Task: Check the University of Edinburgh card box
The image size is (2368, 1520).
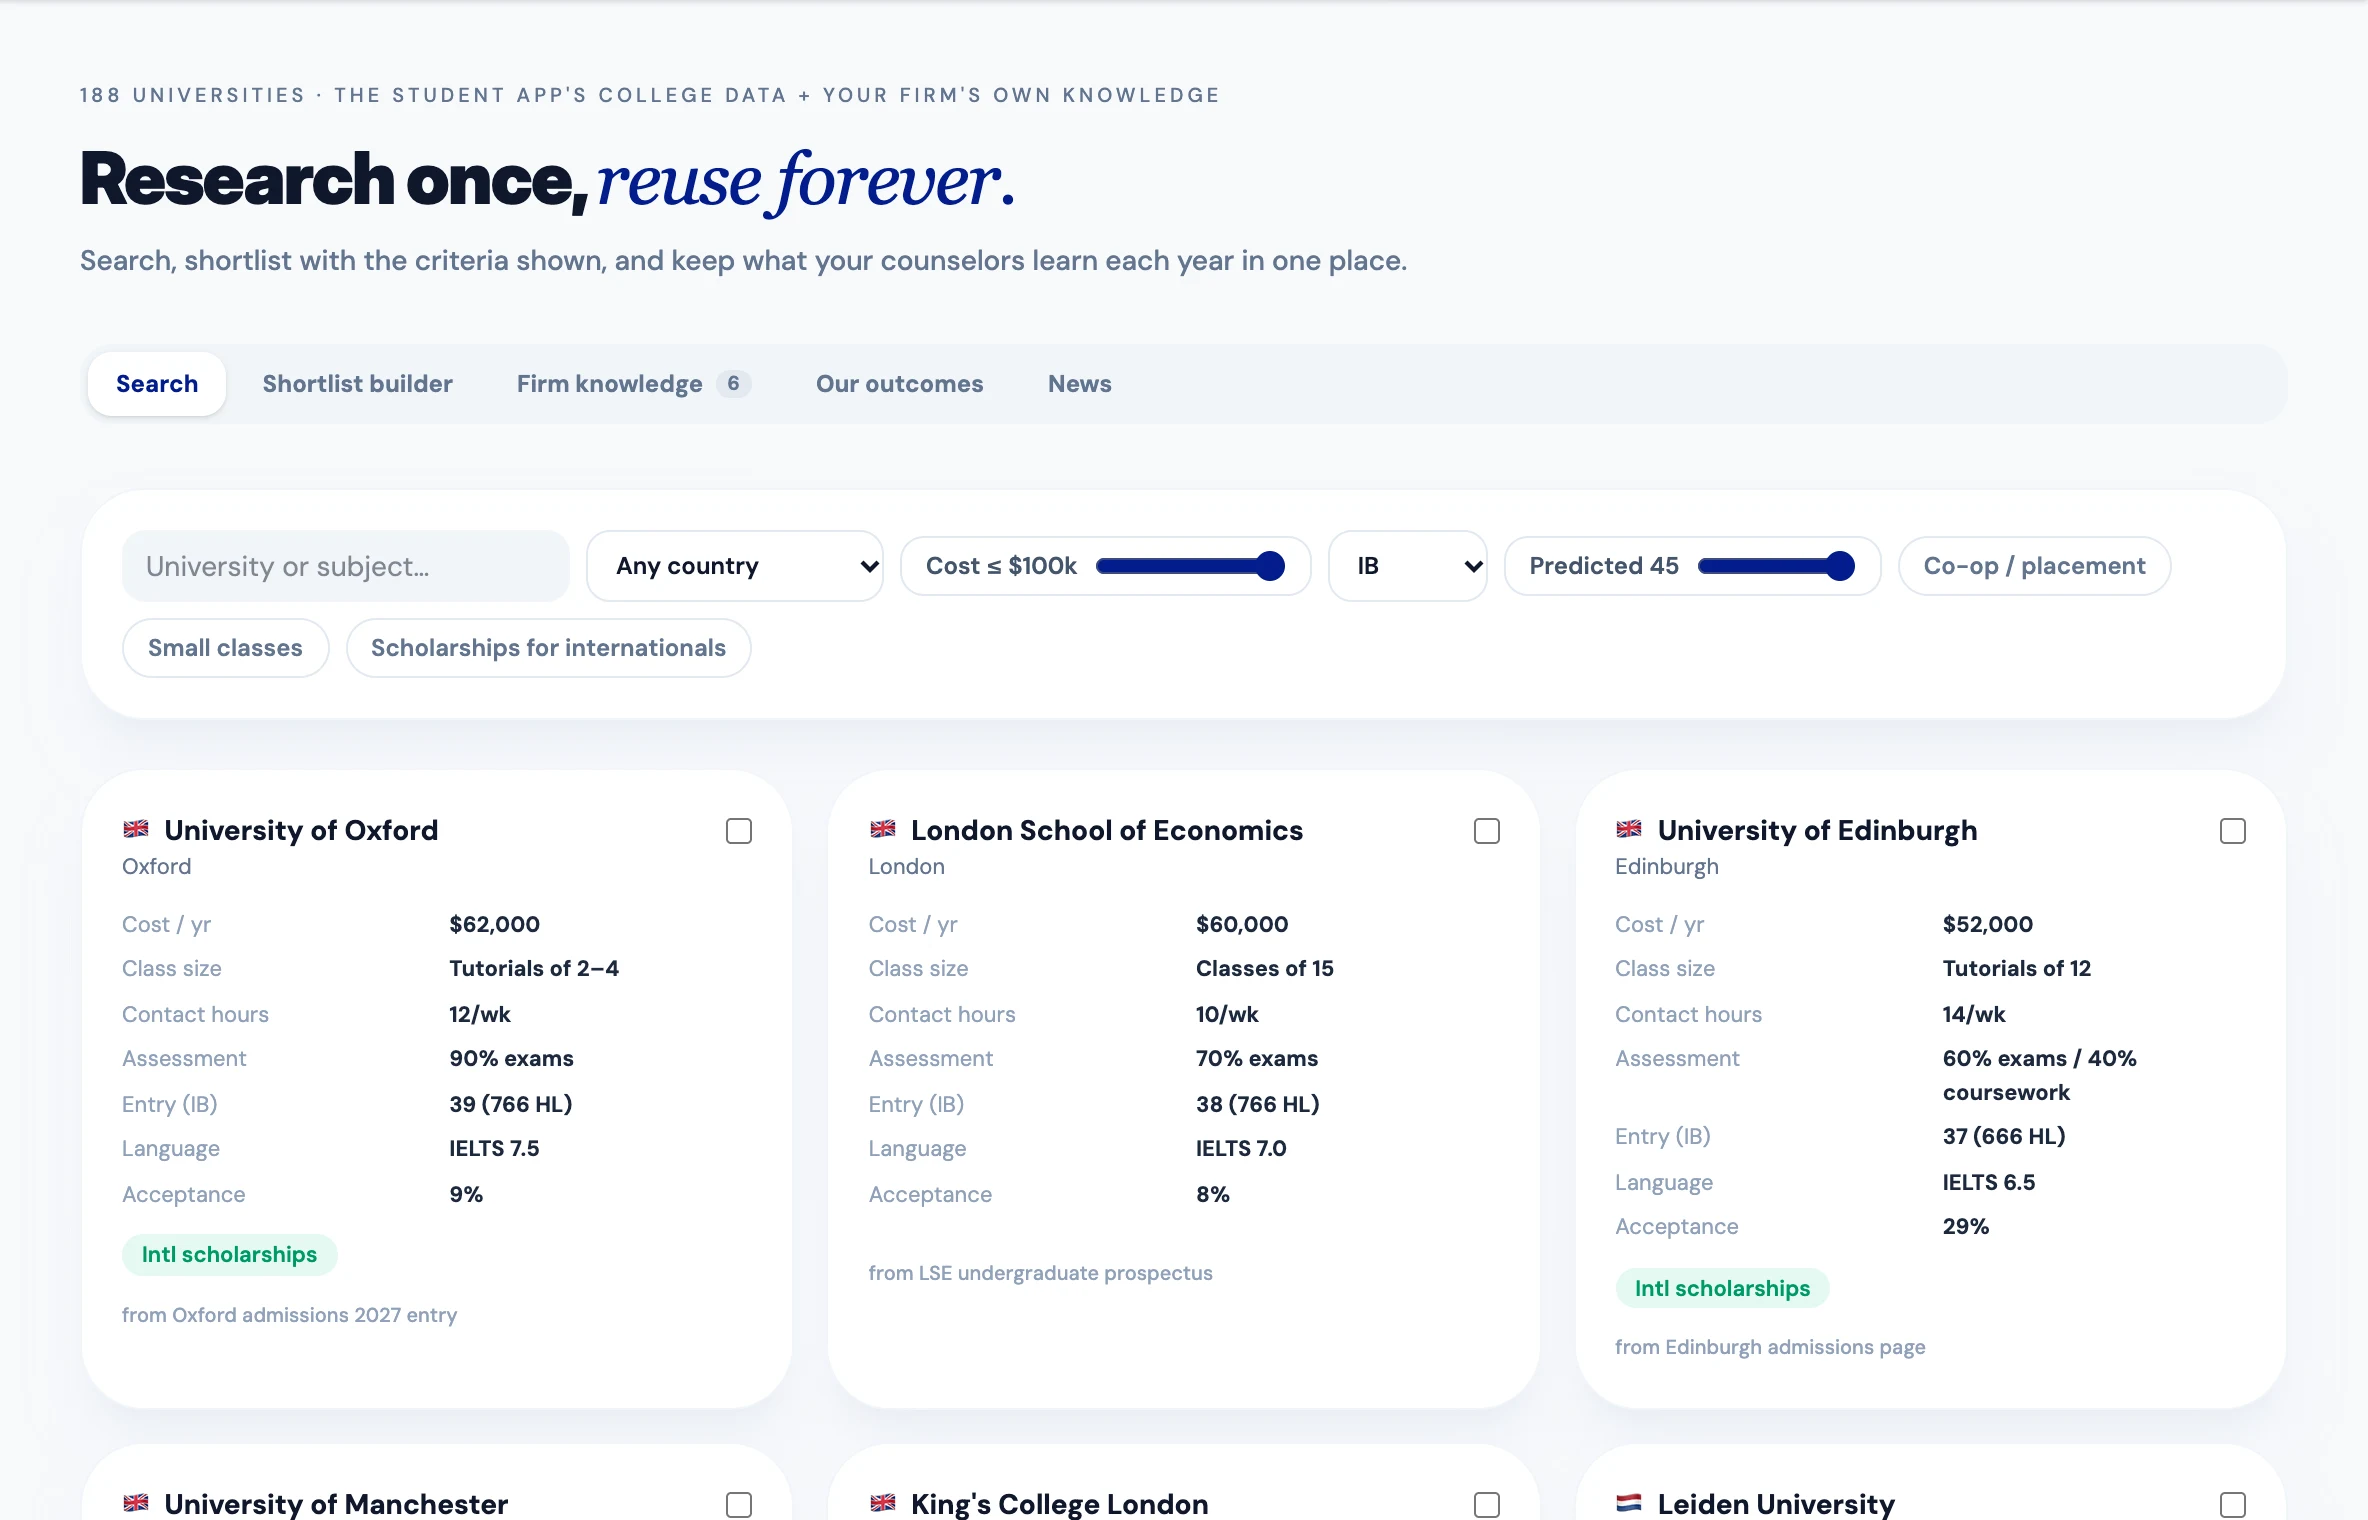Action: click(x=2233, y=831)
